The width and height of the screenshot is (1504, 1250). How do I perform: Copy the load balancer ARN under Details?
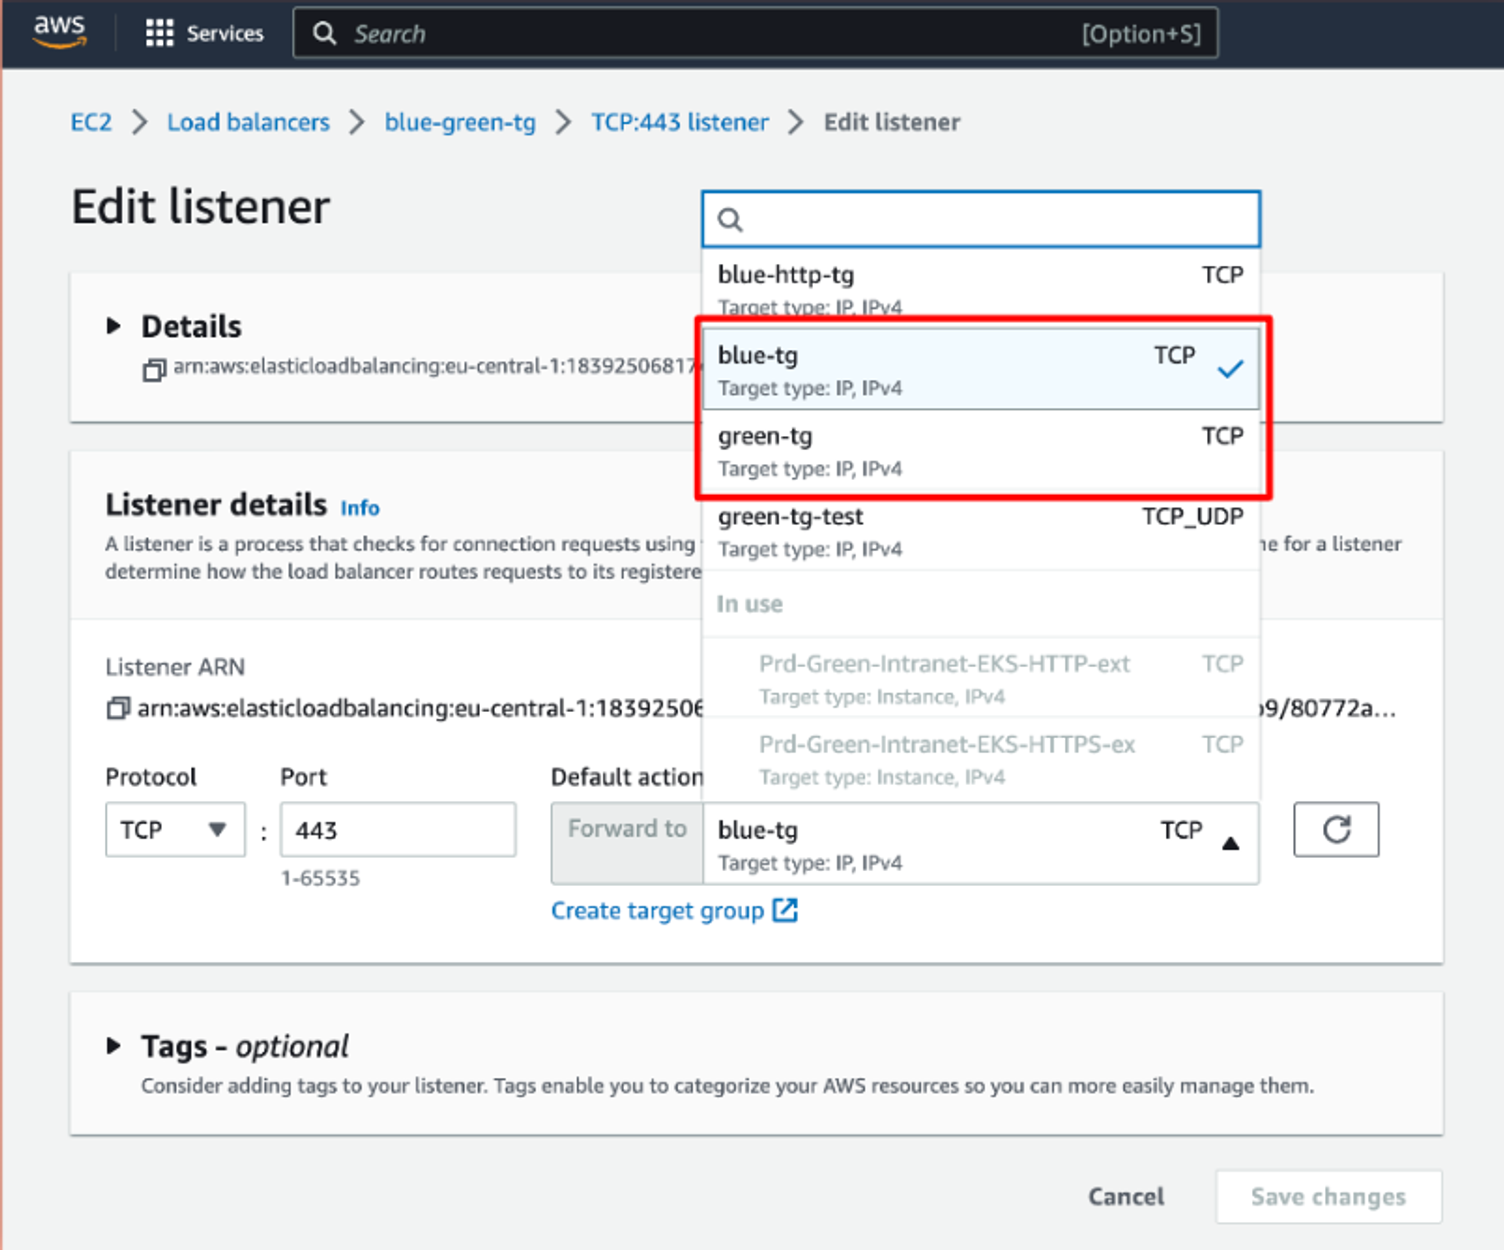coord(154,370)
